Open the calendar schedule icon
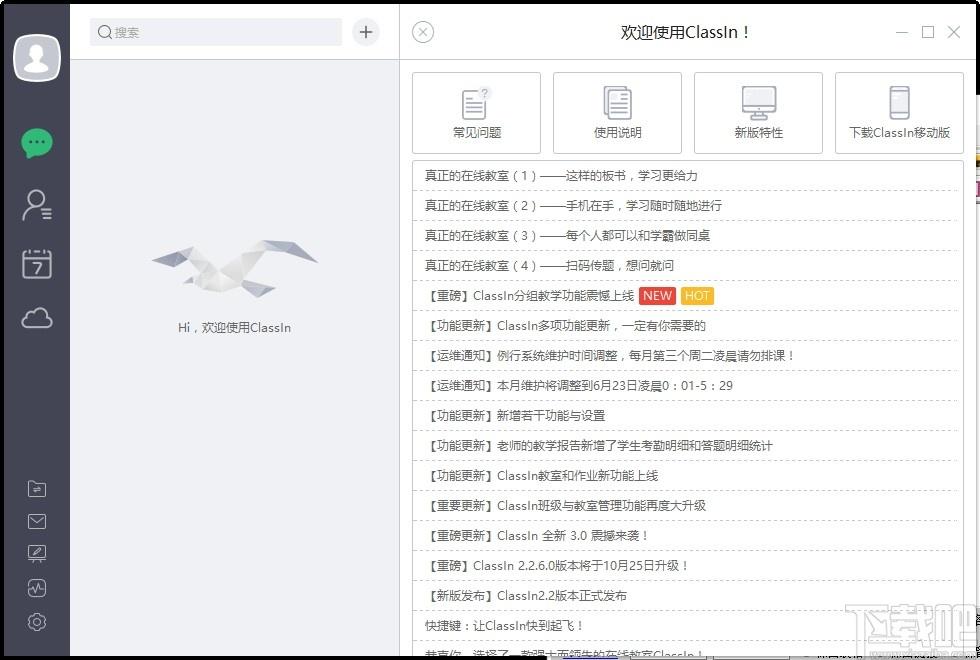This screenshot has height=660, width=980. pos(37,264)
